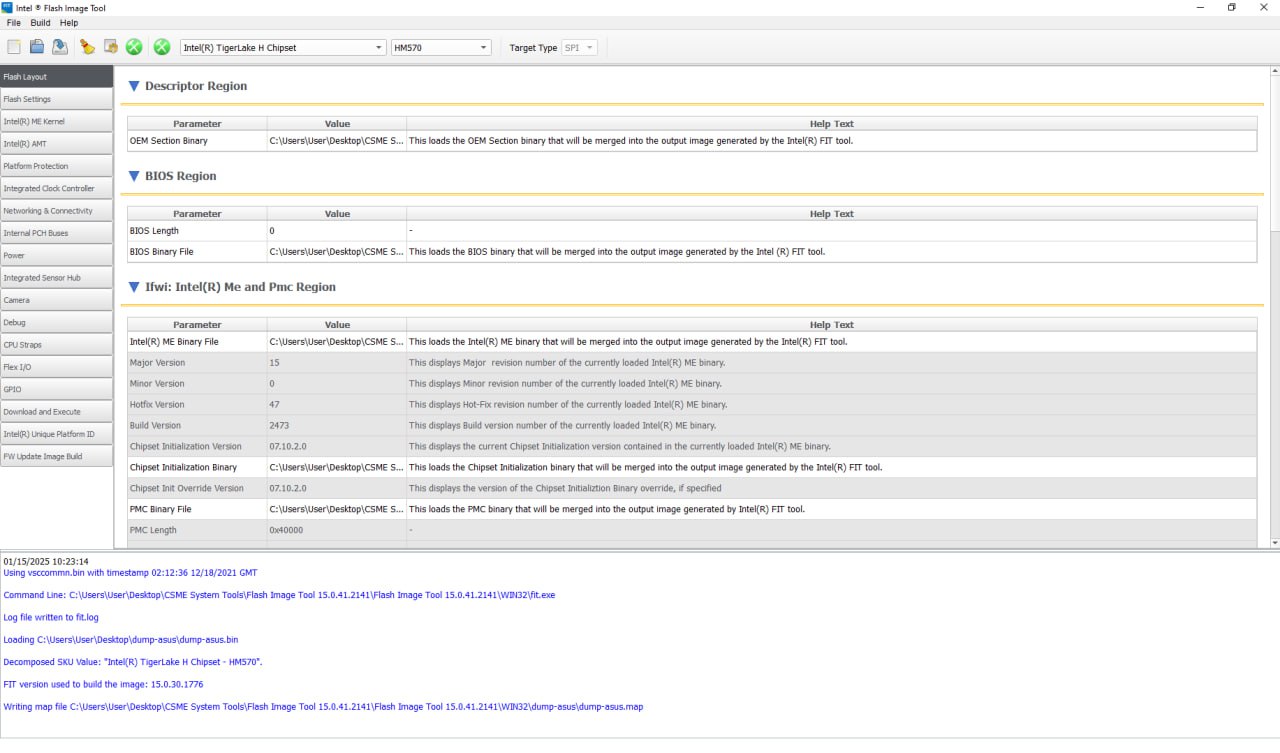Click the Chipset Initialization Binary value field
Viewport: 1280px width, 753px height.
point(336,467)
